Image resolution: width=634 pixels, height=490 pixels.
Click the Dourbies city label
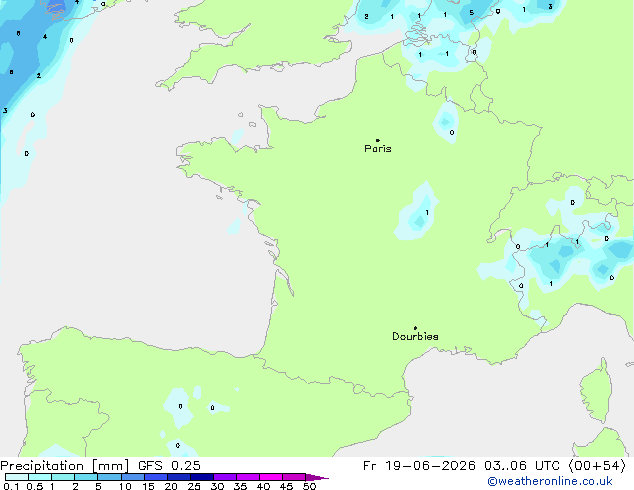click(x=415, y=336)
